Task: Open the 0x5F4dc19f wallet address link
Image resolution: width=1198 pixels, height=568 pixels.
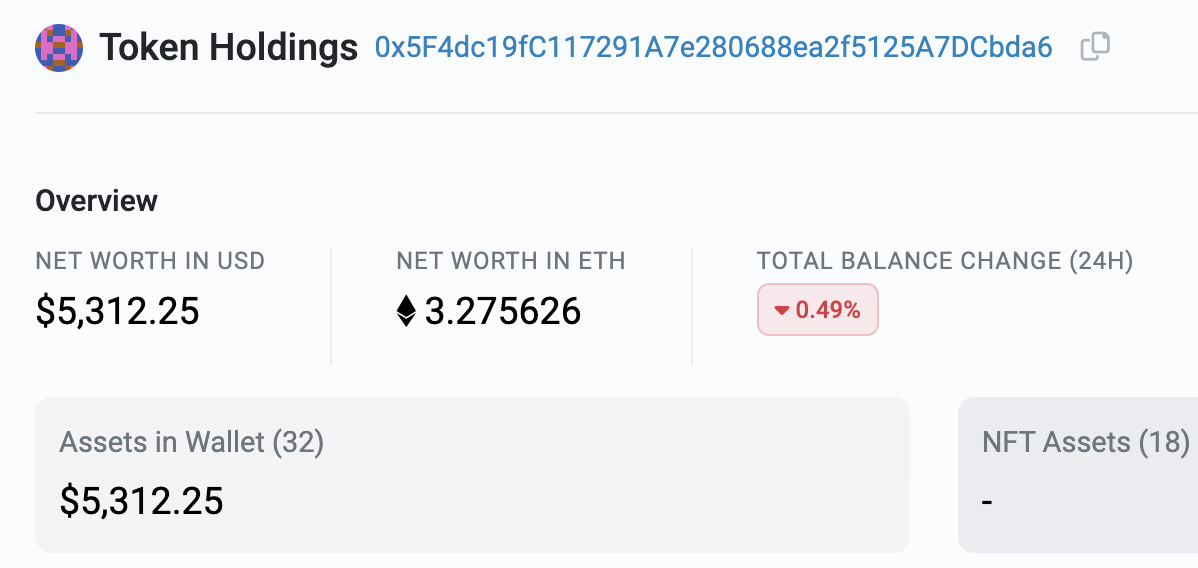Action: pos(714,47)
